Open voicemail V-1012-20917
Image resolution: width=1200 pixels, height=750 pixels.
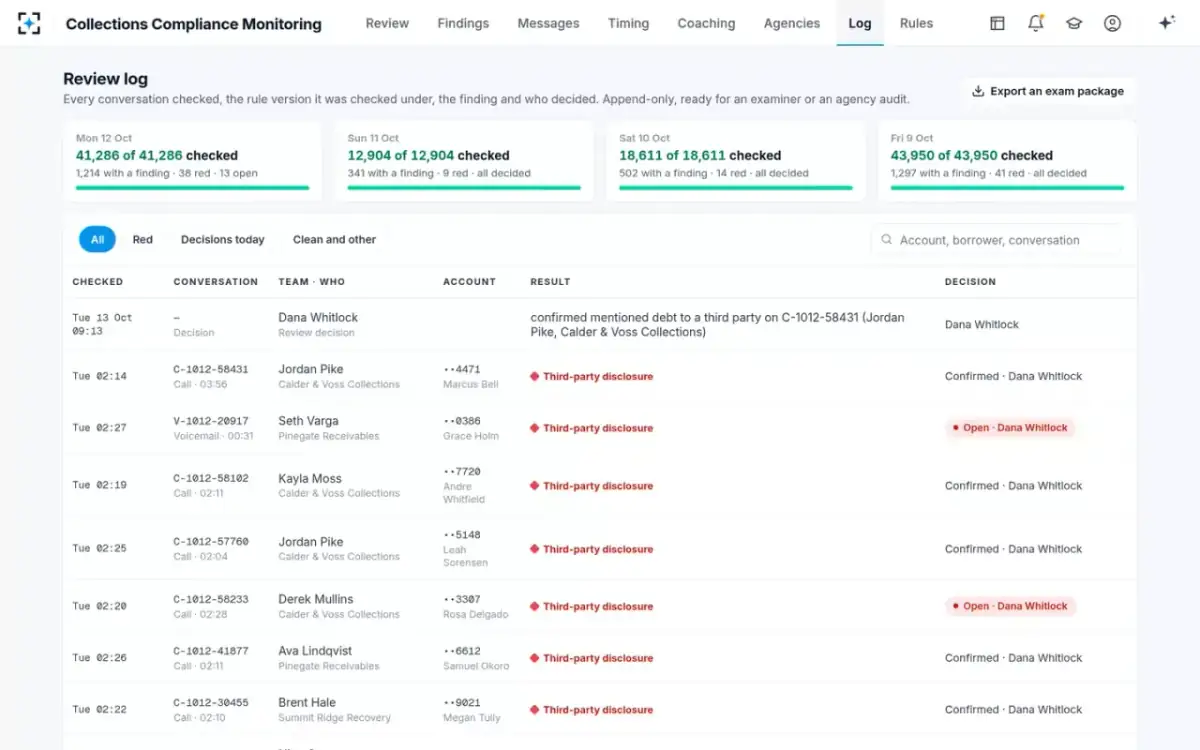pos(211,421)
